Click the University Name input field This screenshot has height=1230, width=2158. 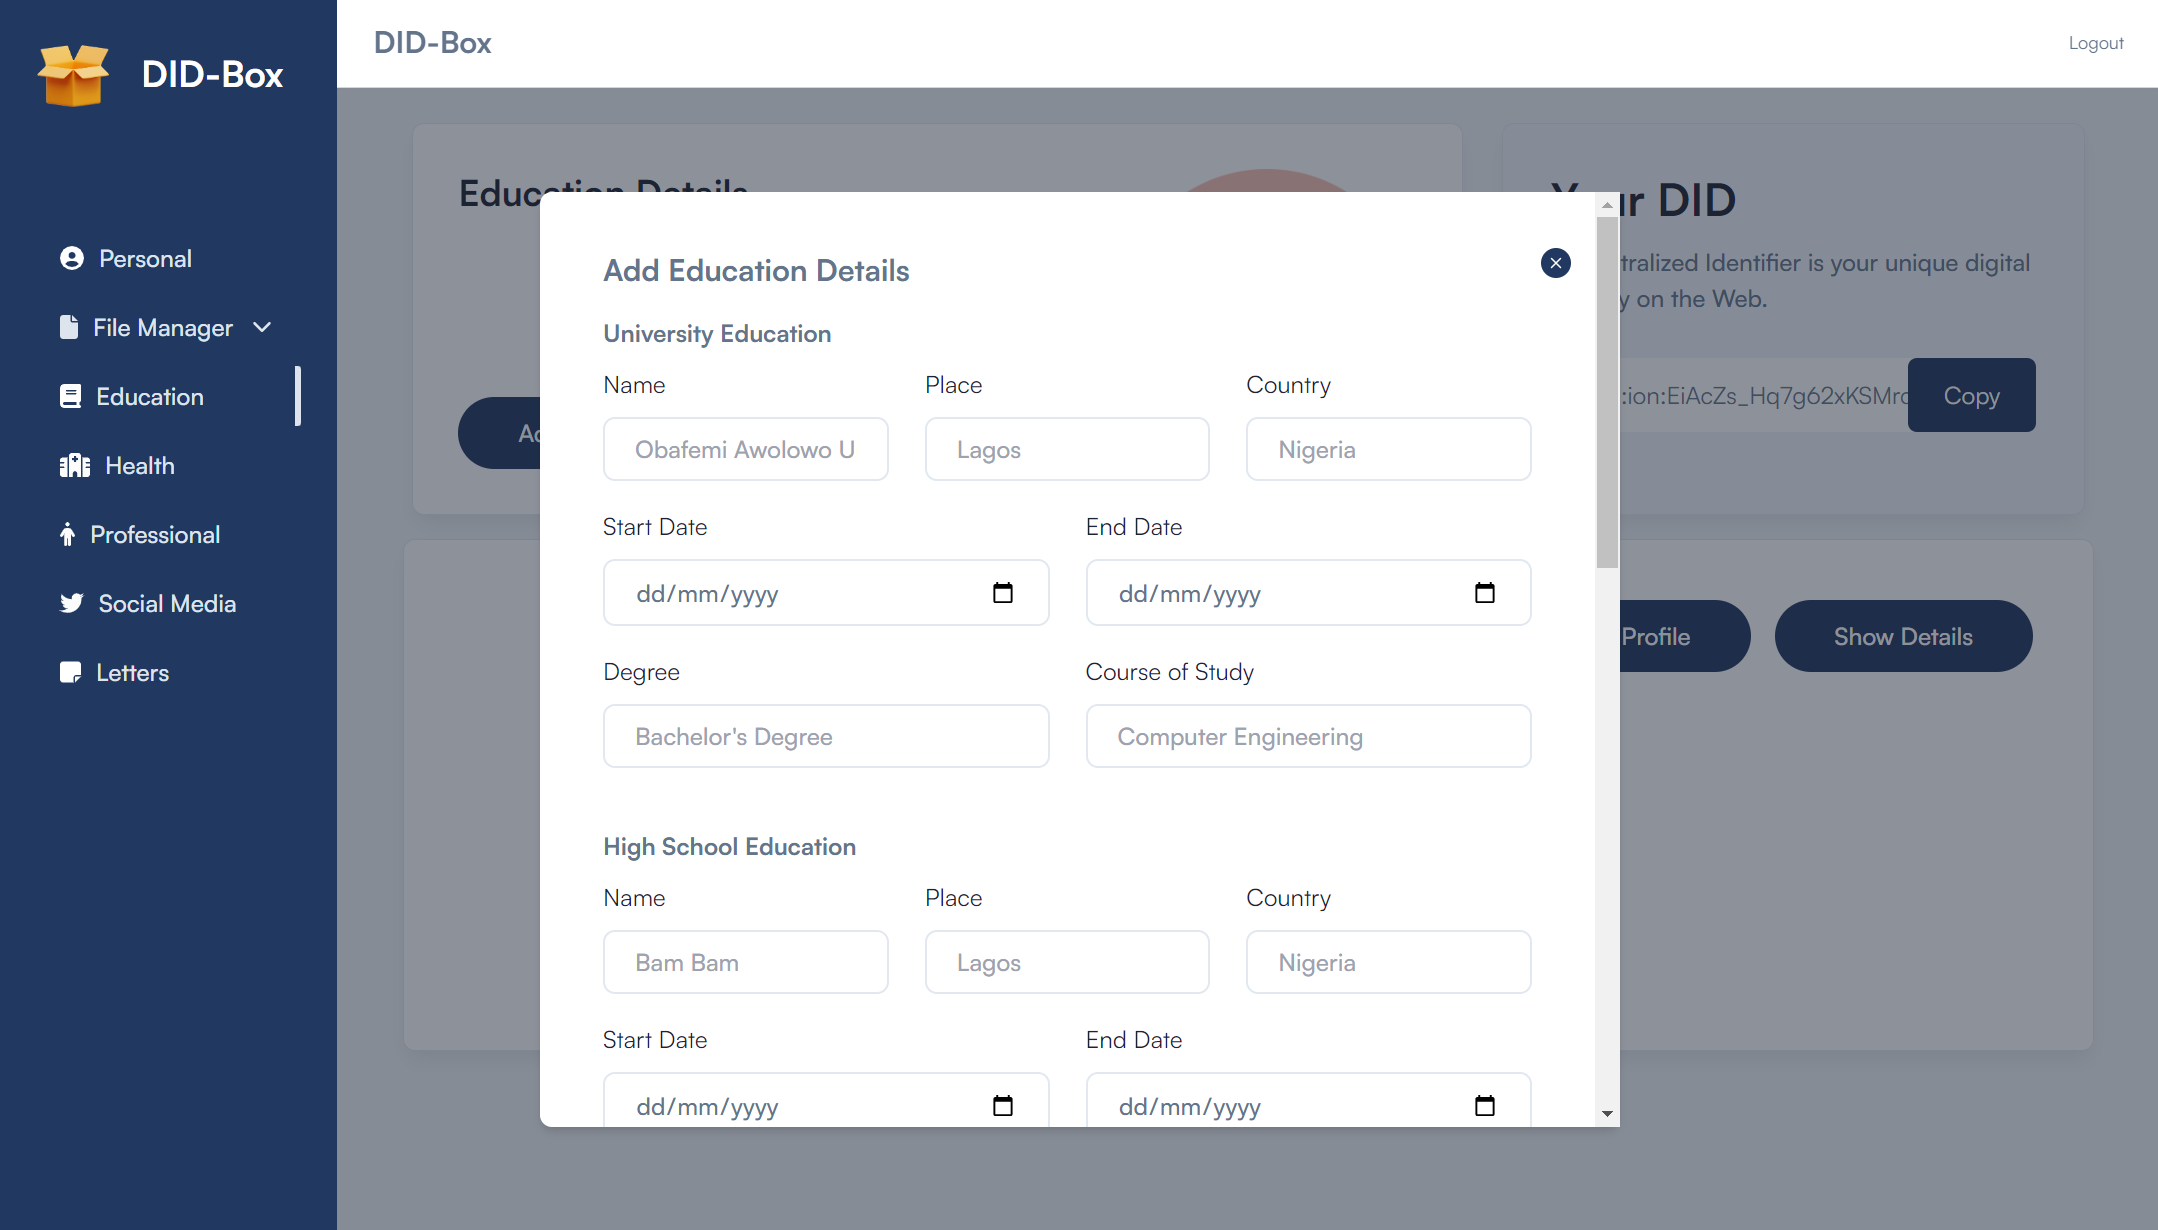point(745,450)
